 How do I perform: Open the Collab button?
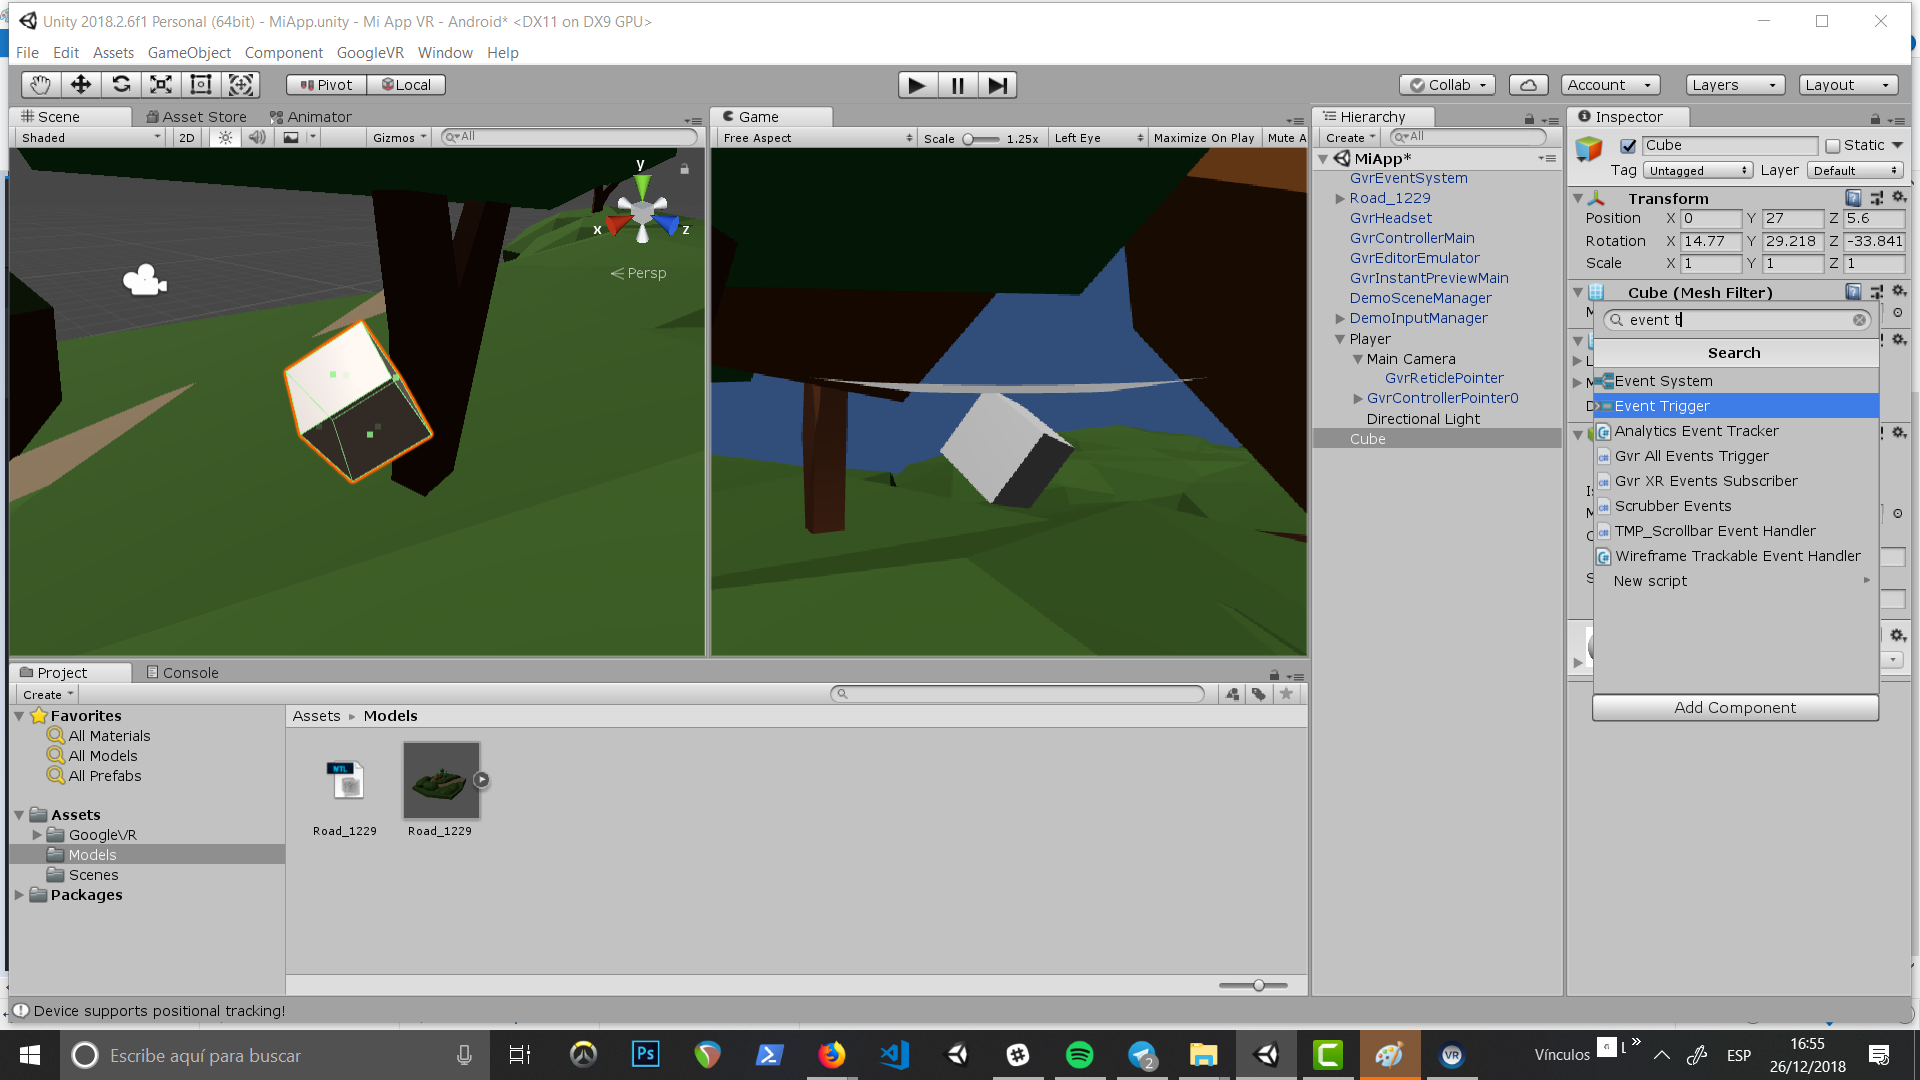pos(1447,85)
